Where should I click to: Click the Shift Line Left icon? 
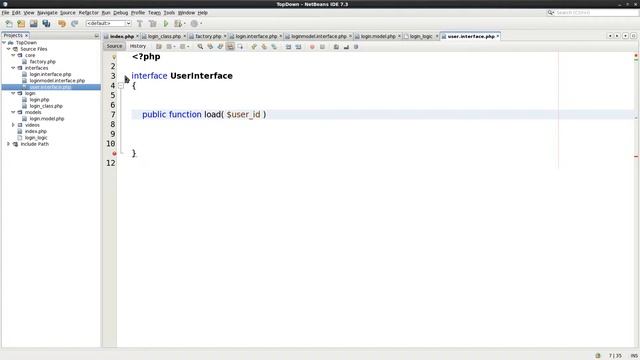(x=288, y=47)
